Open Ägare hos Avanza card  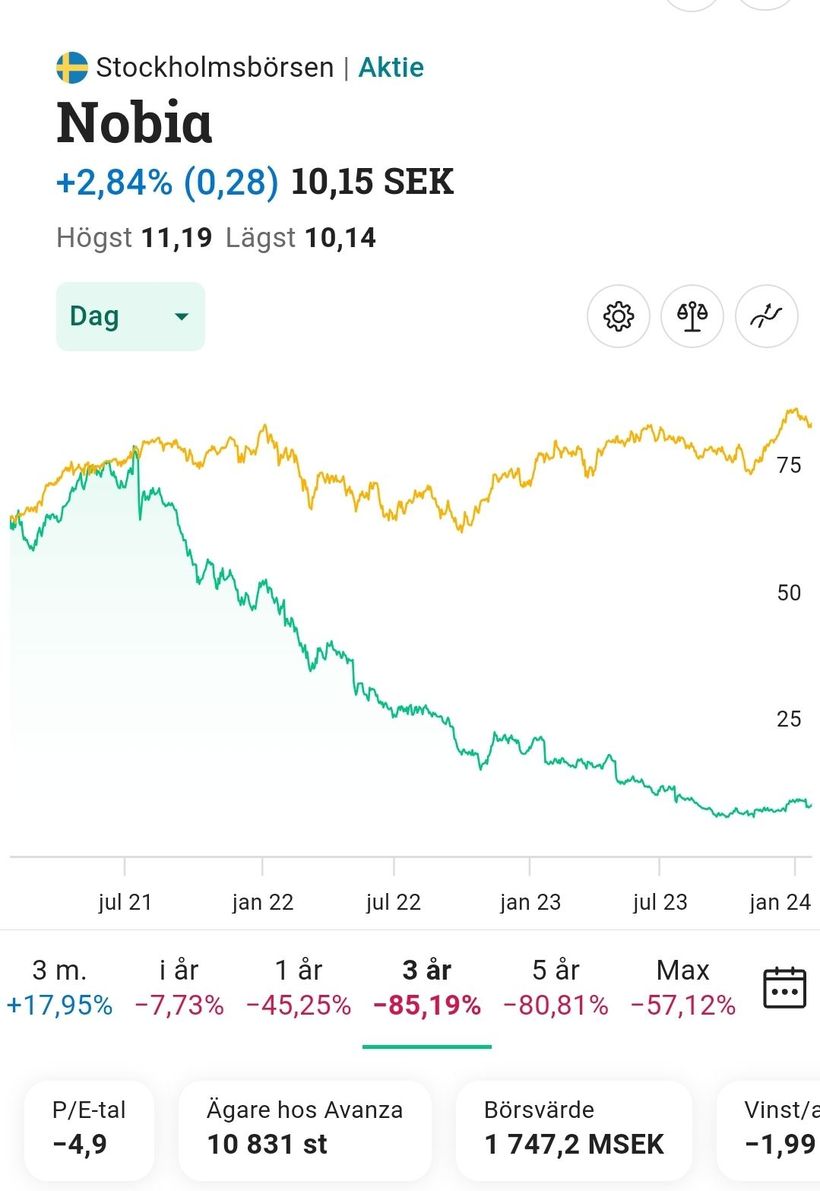click(x=305, y=1130)
